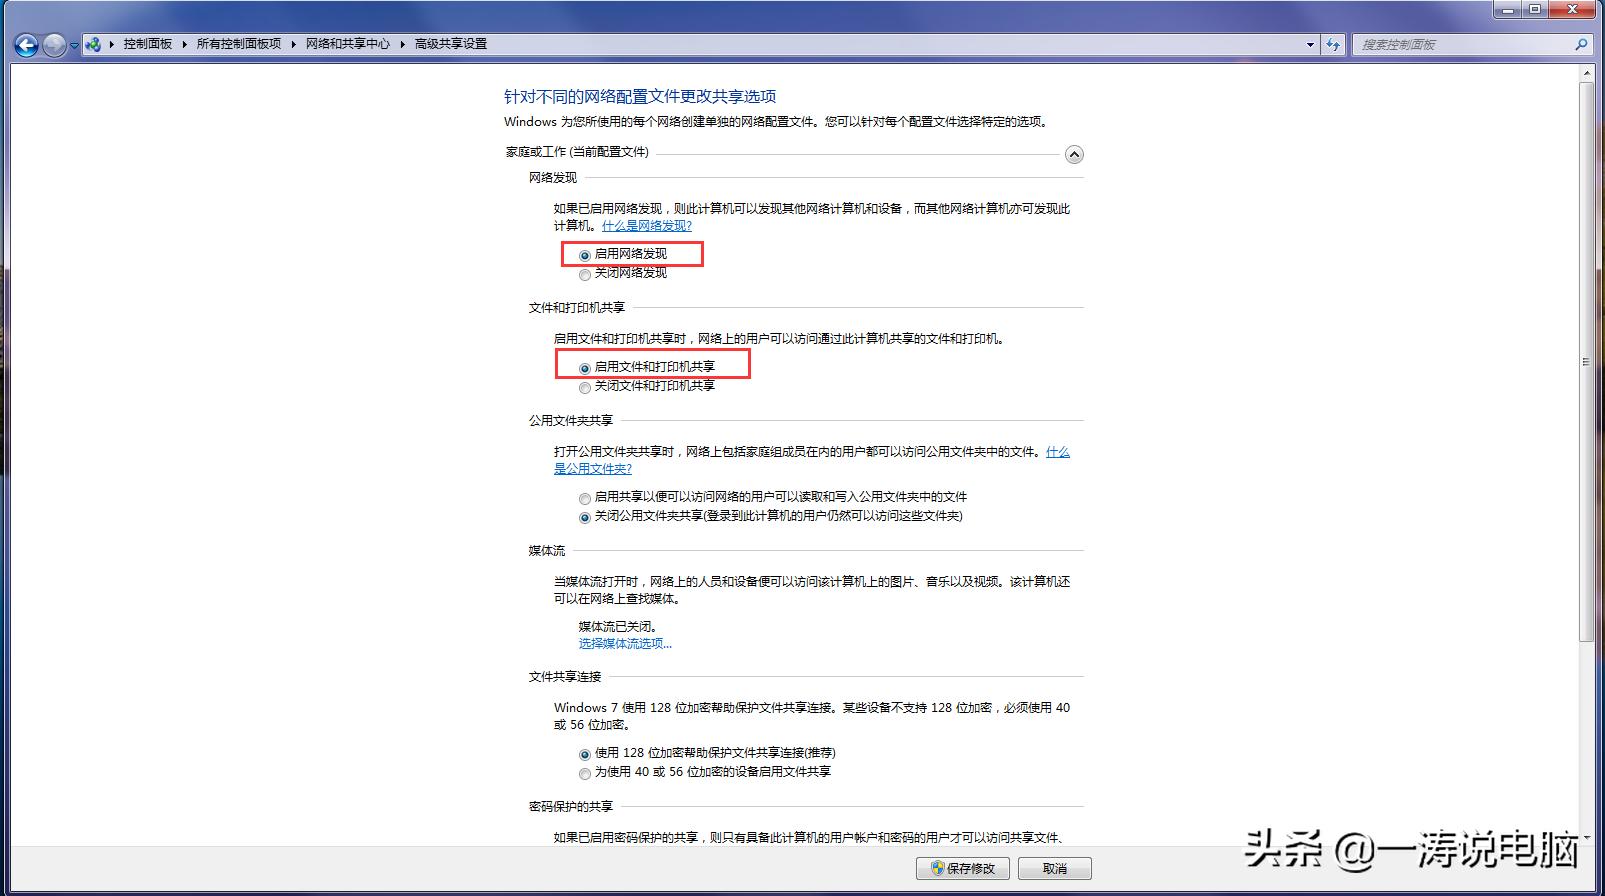Click the search magnifier icon
The height and width of the screenshot is (896, 1605).
click(1581, 44)
